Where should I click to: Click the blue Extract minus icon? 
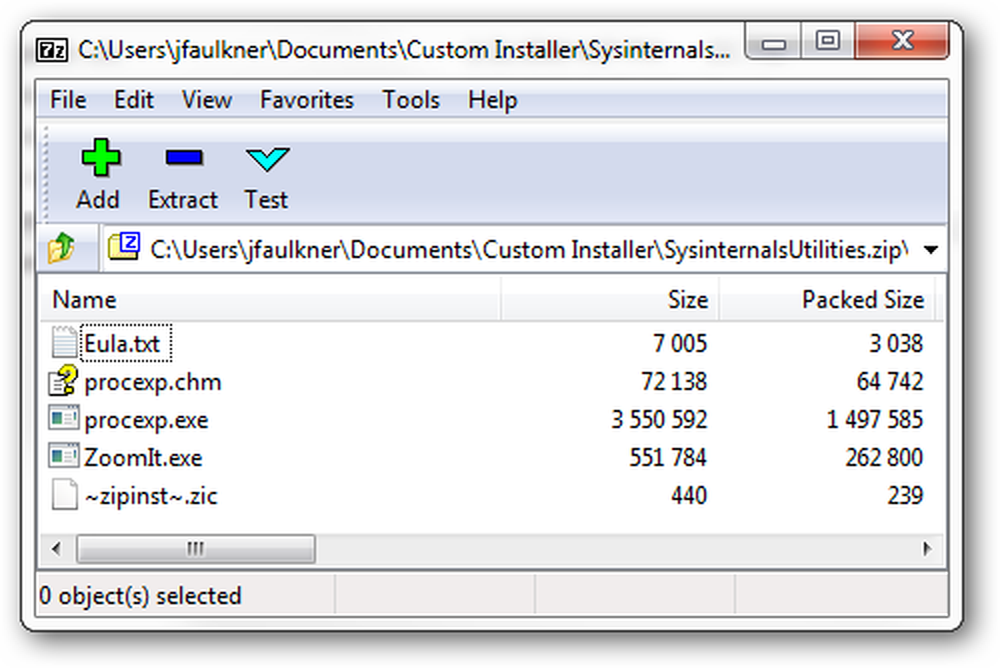(x=184, y=157)
